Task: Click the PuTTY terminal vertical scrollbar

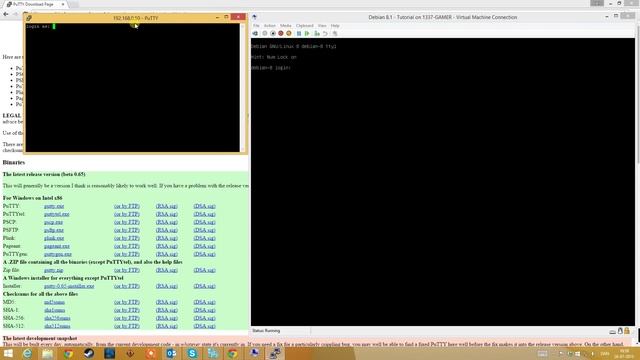Action: pyautogui.click(x=242, y=87)
